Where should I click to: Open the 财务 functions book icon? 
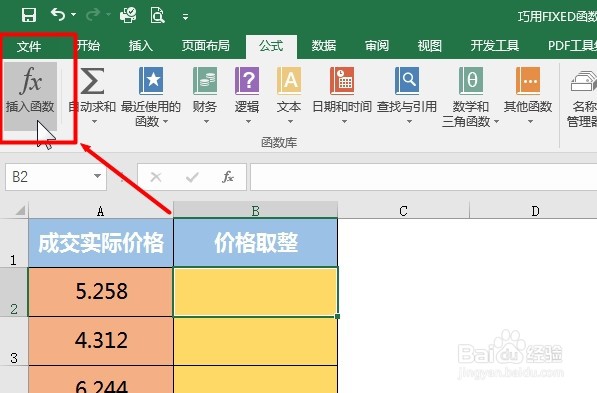(205, 81)
